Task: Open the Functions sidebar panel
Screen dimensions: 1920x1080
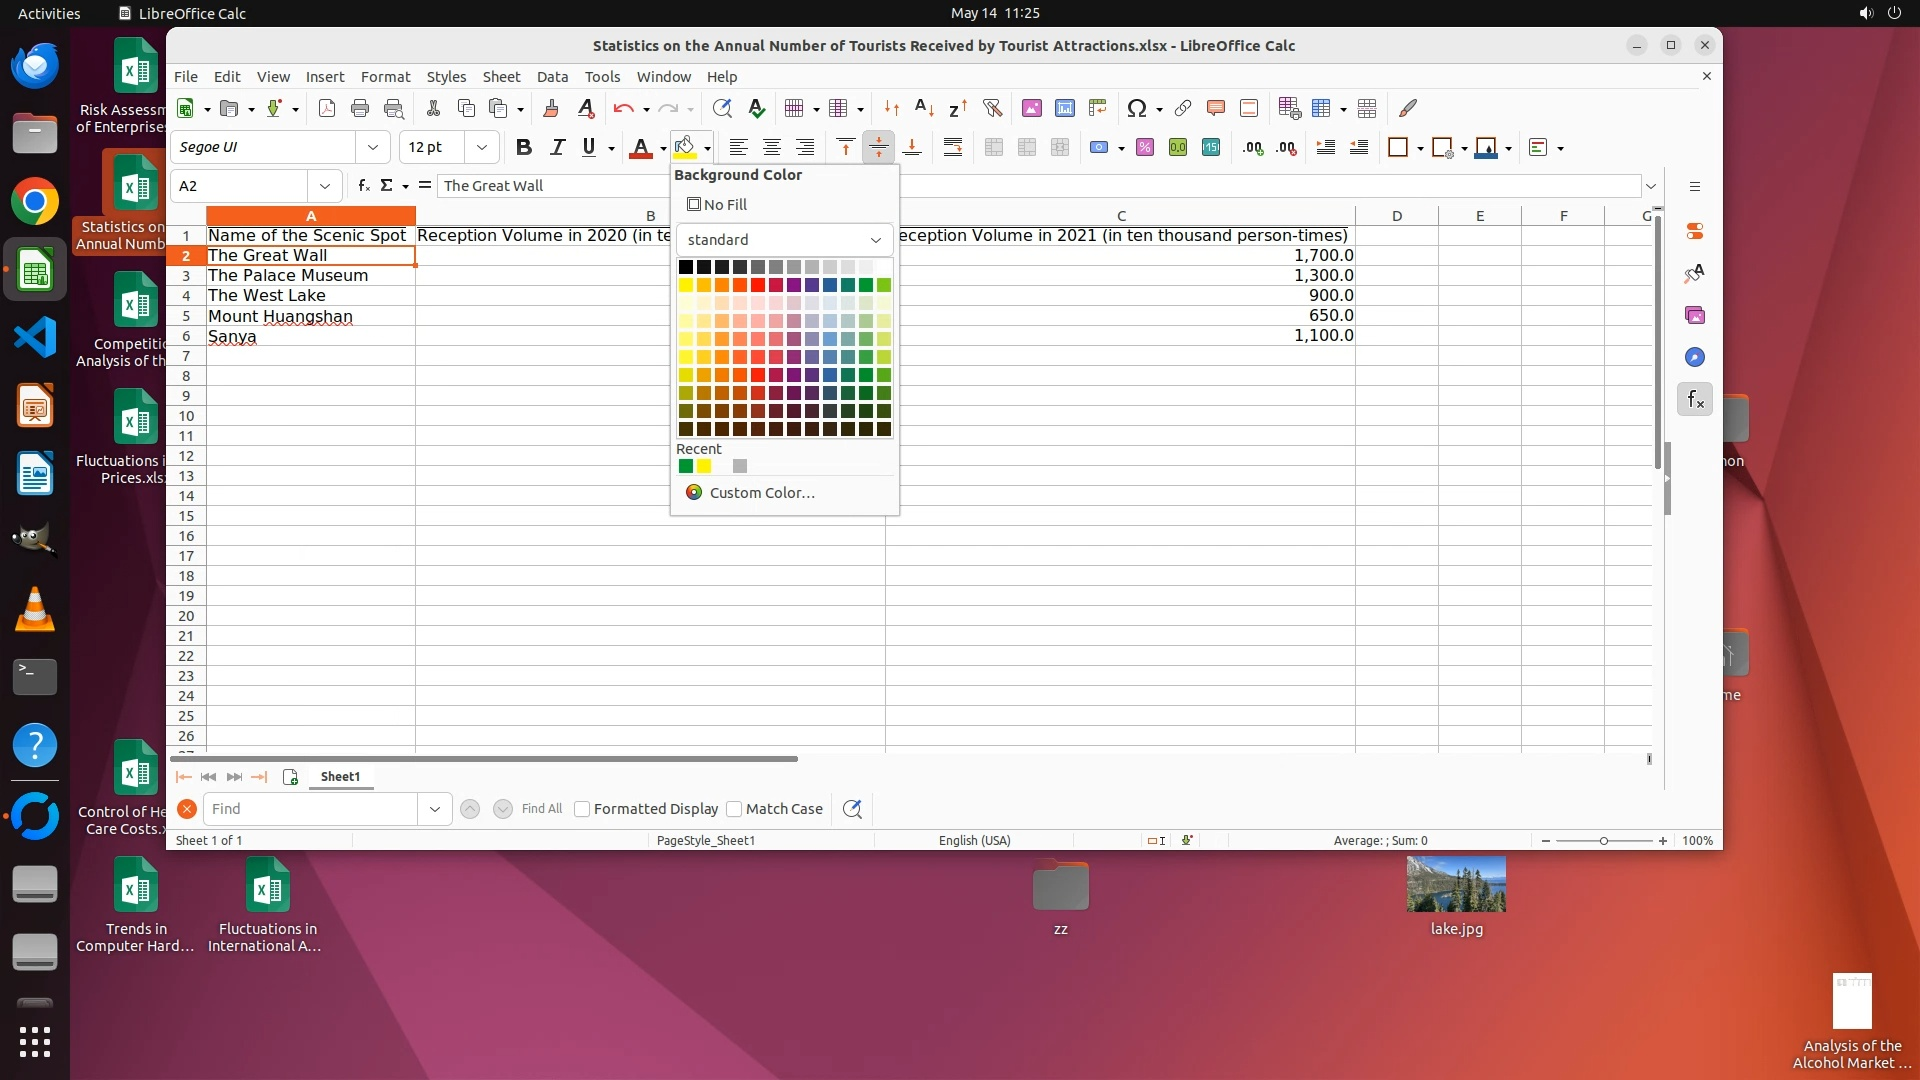Action: [x=1695, y=400]
